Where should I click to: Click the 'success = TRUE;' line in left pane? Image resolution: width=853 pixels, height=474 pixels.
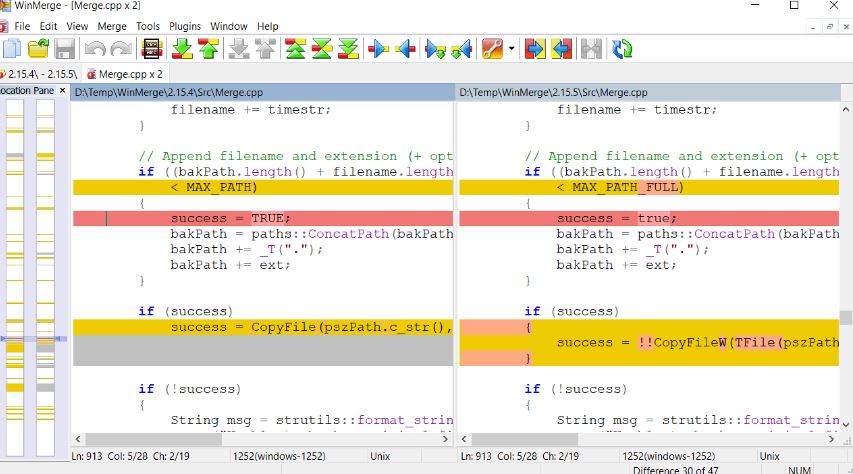(263, 218)
